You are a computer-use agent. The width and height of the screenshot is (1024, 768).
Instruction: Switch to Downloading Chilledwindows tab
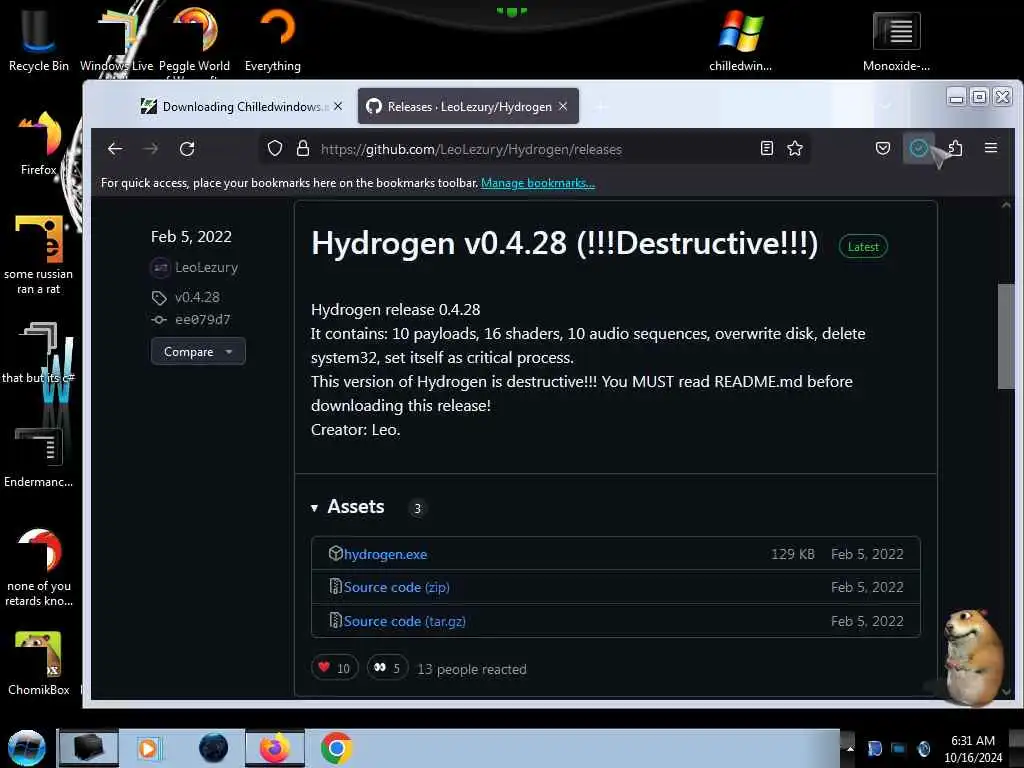pyautogui.click(x=240, y=106)
